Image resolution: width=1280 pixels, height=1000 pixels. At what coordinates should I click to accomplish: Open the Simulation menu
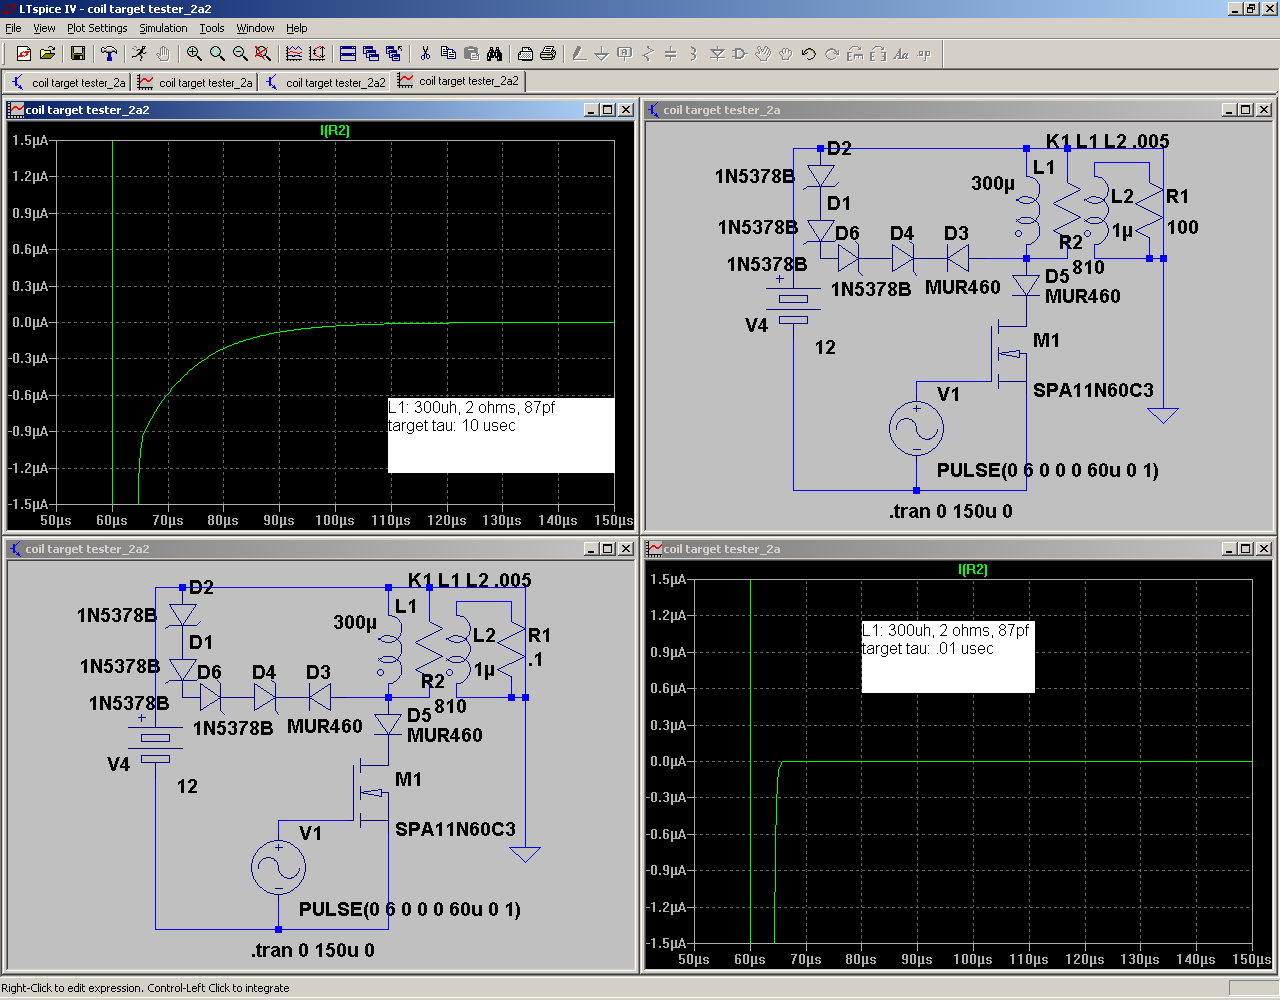coord(163,28)
